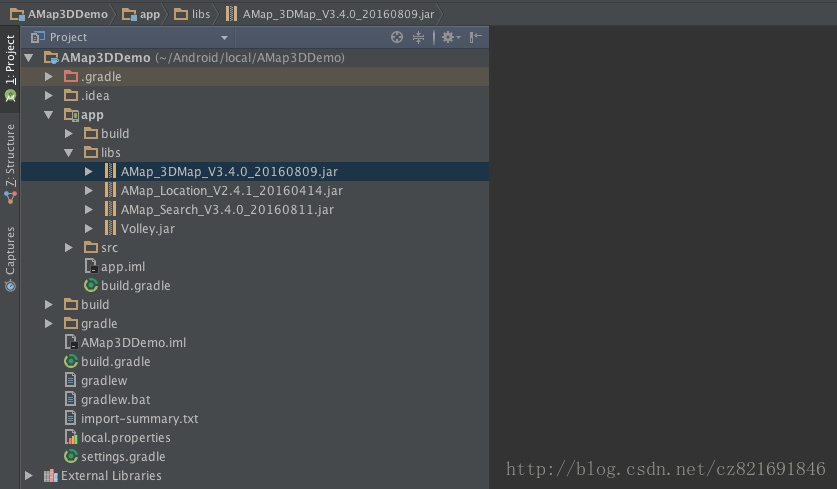Select the AMap3DDemo.iml file name
Viewport: 837px width, 489px height.
pyautogui.click(x=133, y=343)
